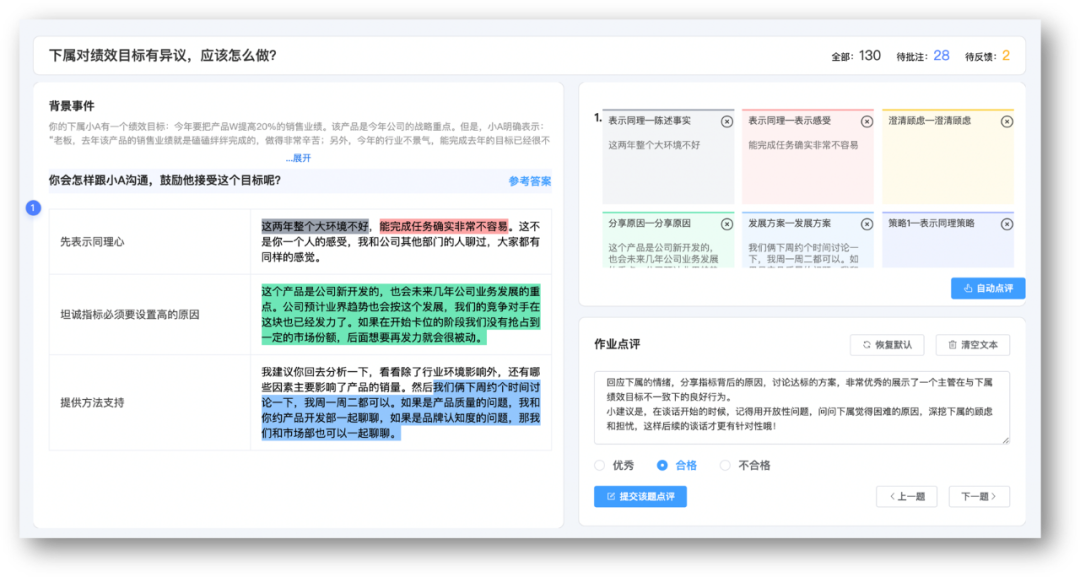Click the 作业点评 section heading
The width and height of the screenshot is (1080, 577).
click(x=617, y=344)
